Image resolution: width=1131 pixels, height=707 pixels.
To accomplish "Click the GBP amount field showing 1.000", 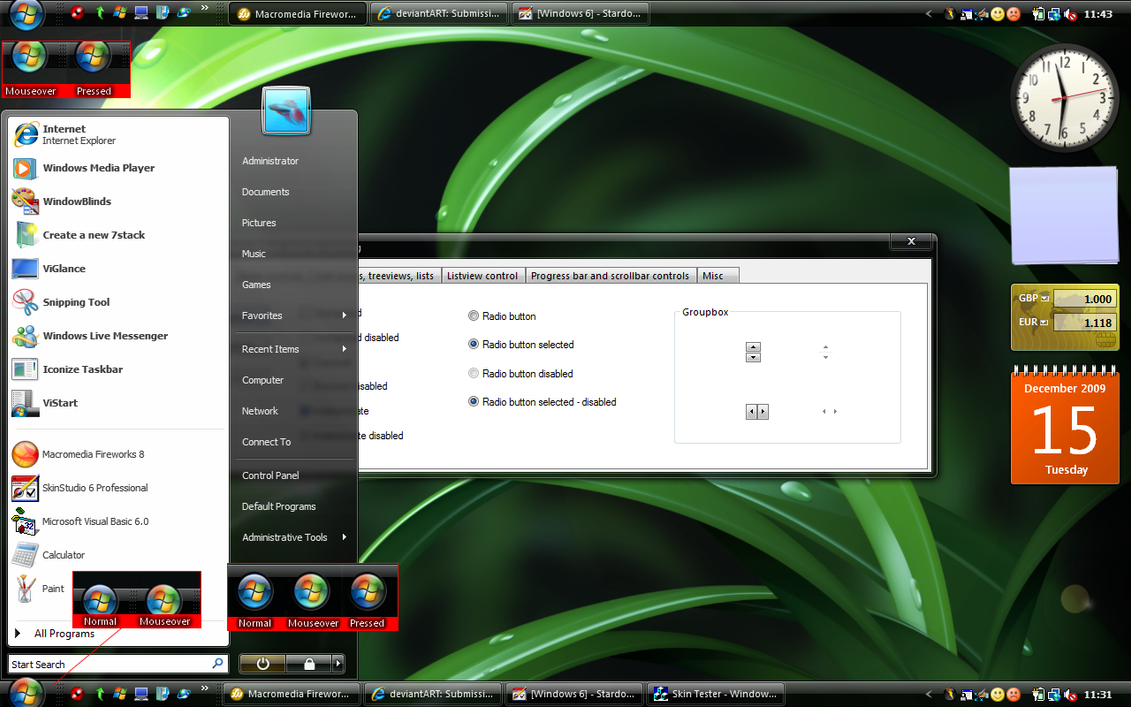I will pos(1084,299).
